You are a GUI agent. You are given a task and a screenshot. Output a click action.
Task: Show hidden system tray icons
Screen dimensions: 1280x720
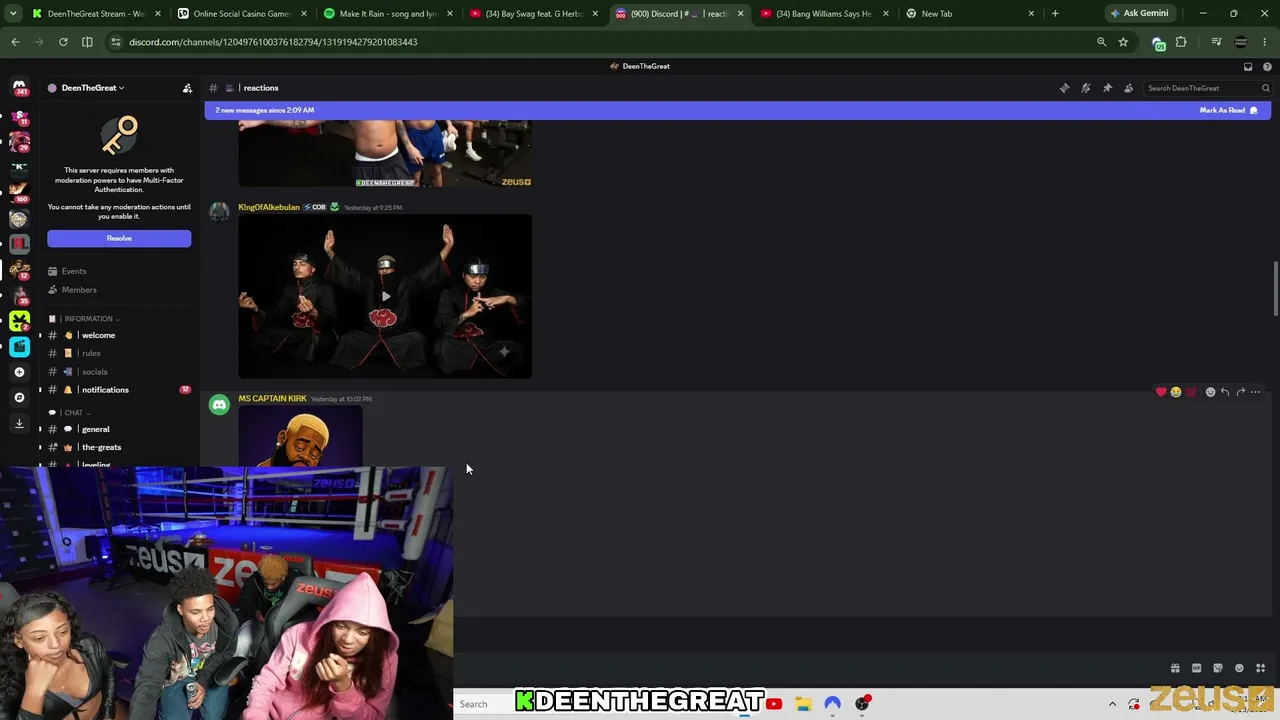click(1112, 704)
